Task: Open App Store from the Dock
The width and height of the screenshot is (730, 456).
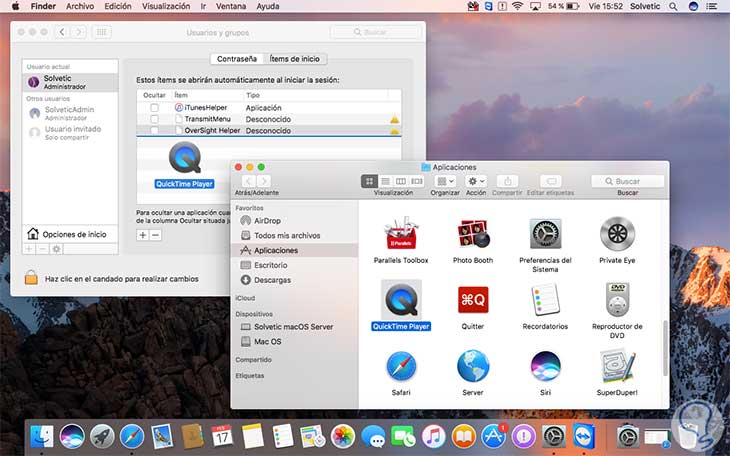Action: pos(493,437)
